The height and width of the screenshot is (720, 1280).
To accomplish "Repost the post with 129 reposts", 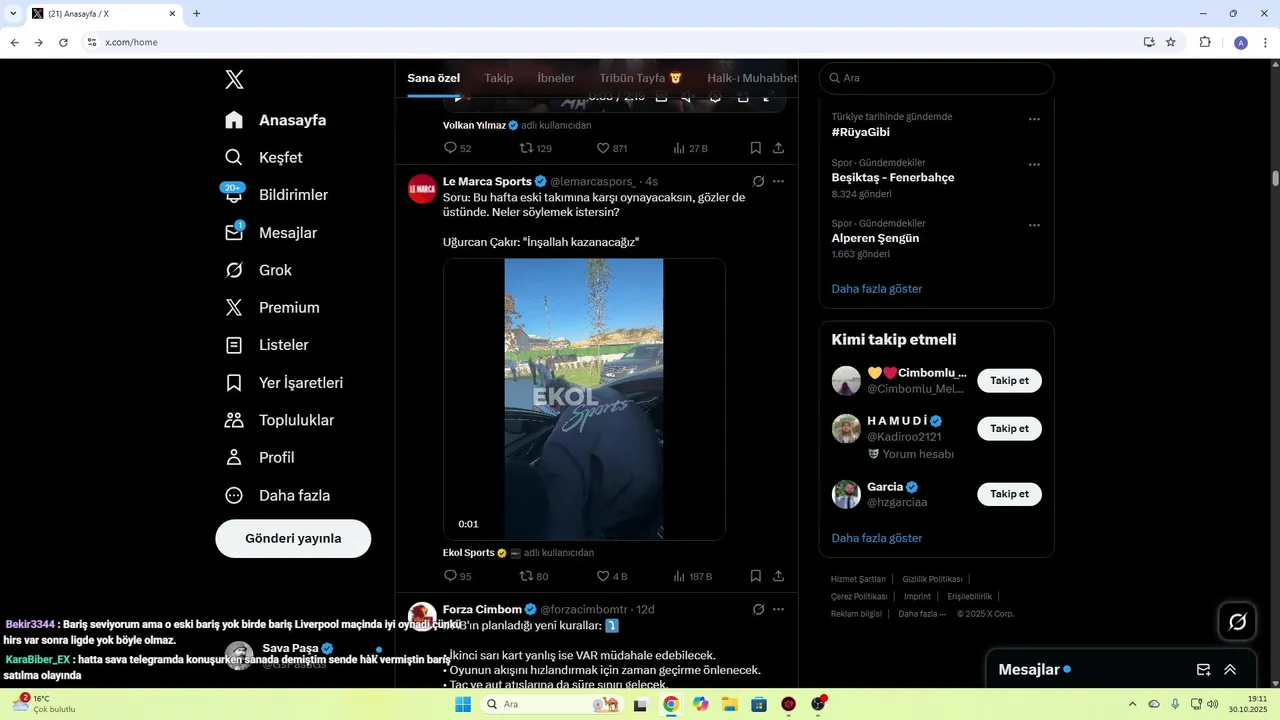I will click(x=535, y=148).
